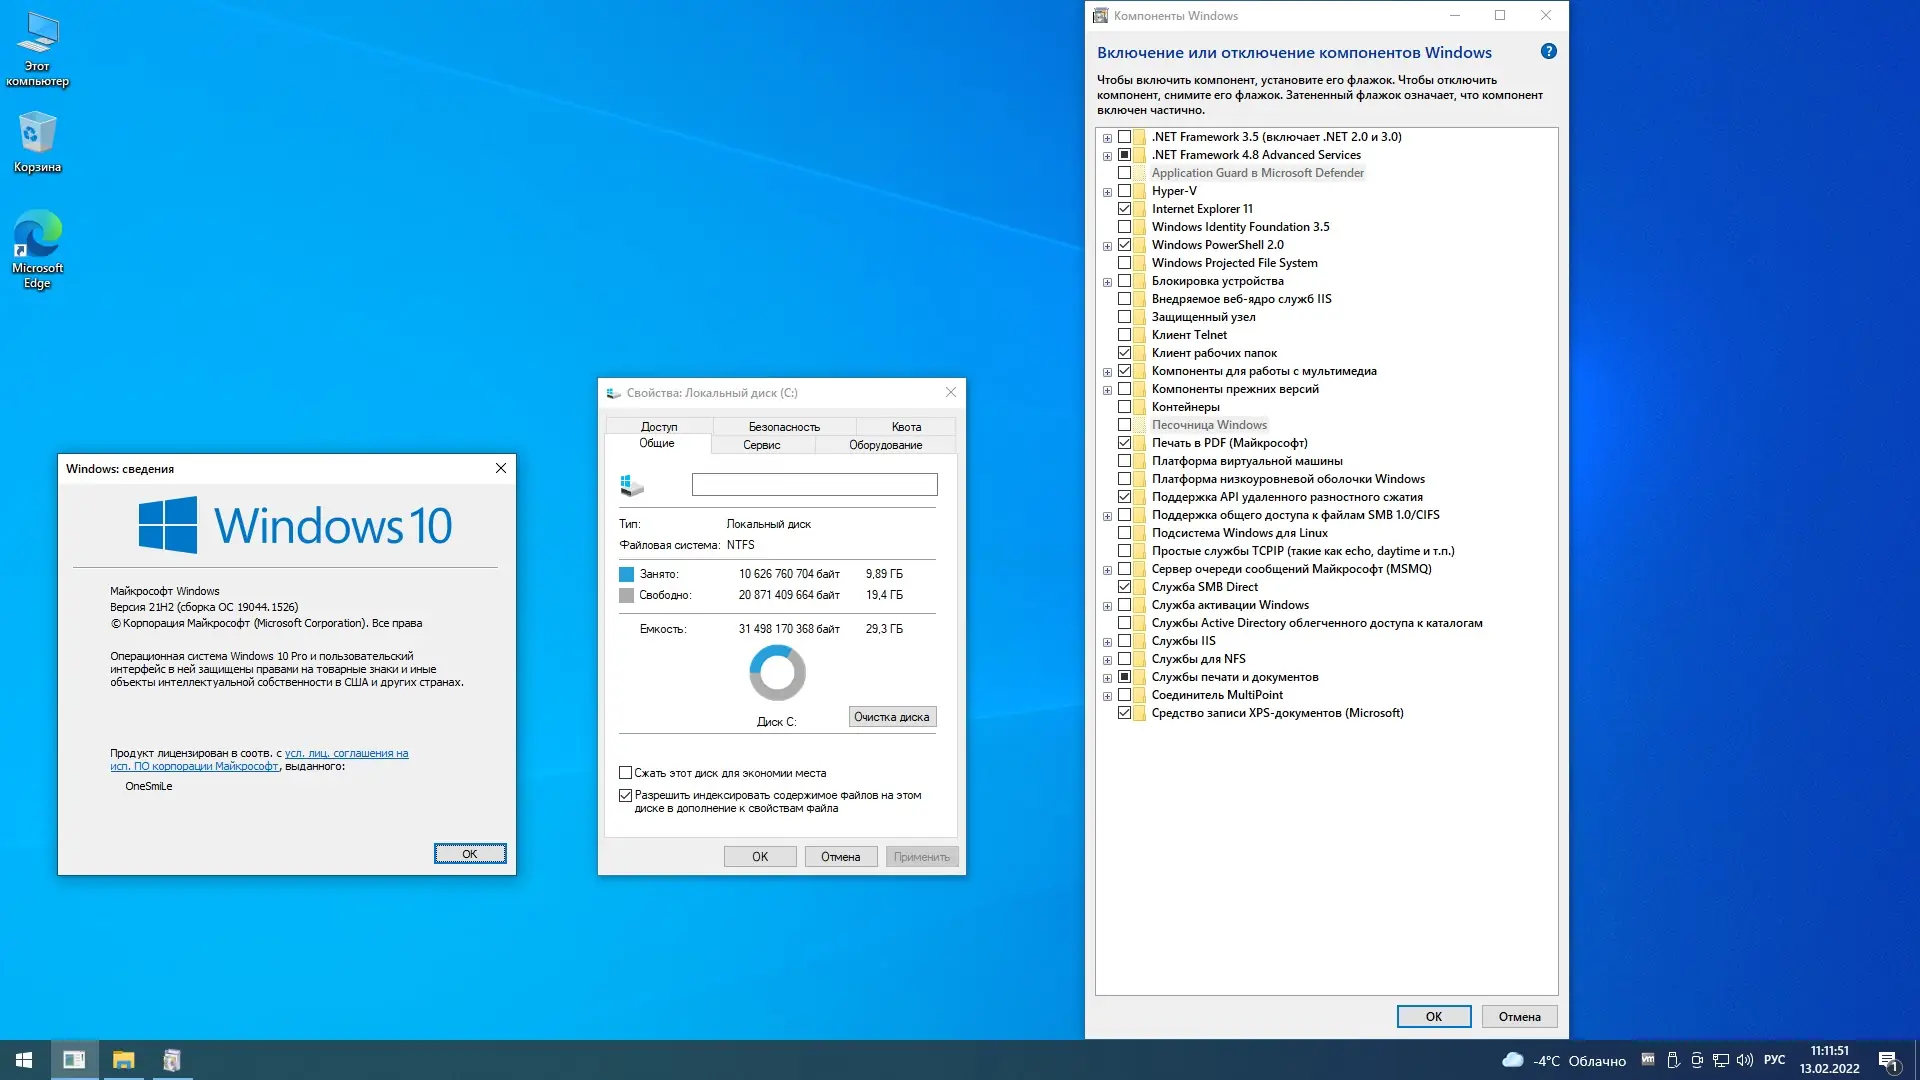Viewport: 1920px width, 1080px height.
Task: Enable the Telnet client checkbox
Action: (1124, 335)
